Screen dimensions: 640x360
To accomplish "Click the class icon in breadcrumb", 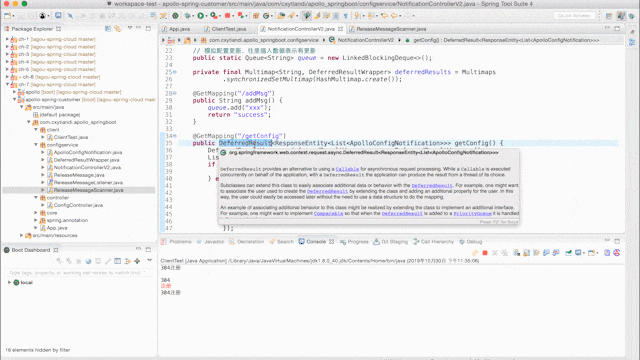I will click(x=332, y=40).
